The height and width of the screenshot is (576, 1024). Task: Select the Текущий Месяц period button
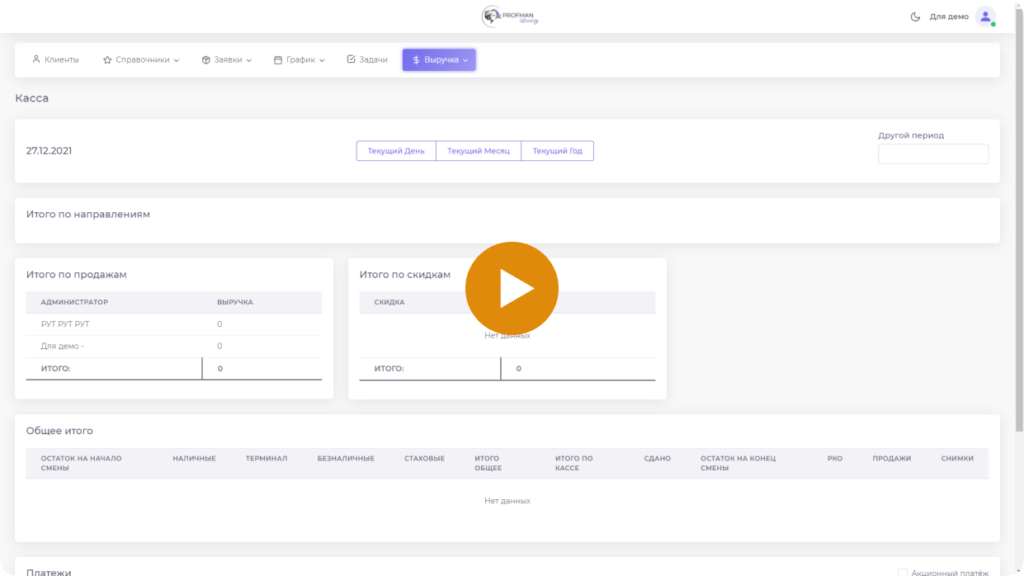pos(478,151)
